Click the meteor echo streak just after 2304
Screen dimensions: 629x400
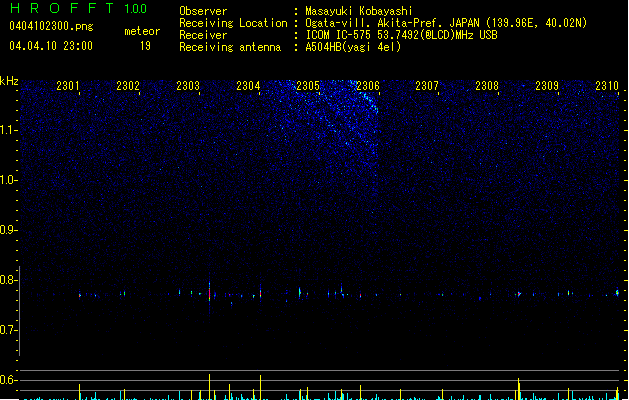[261, 292]
